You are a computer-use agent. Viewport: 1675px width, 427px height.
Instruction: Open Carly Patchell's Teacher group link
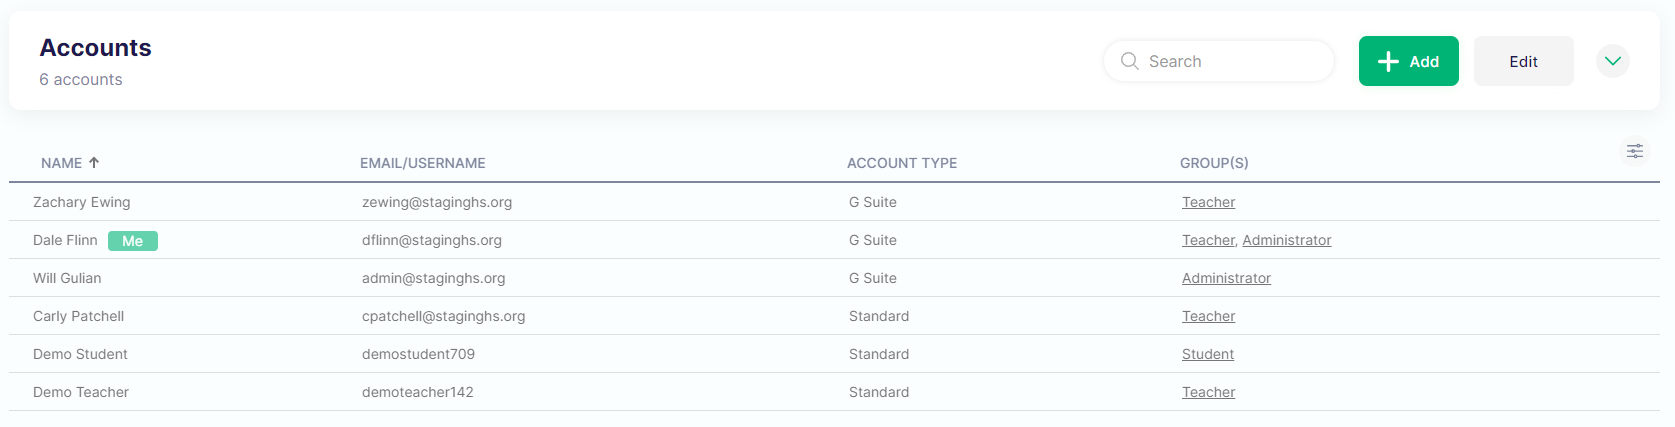coord(1208,317)
